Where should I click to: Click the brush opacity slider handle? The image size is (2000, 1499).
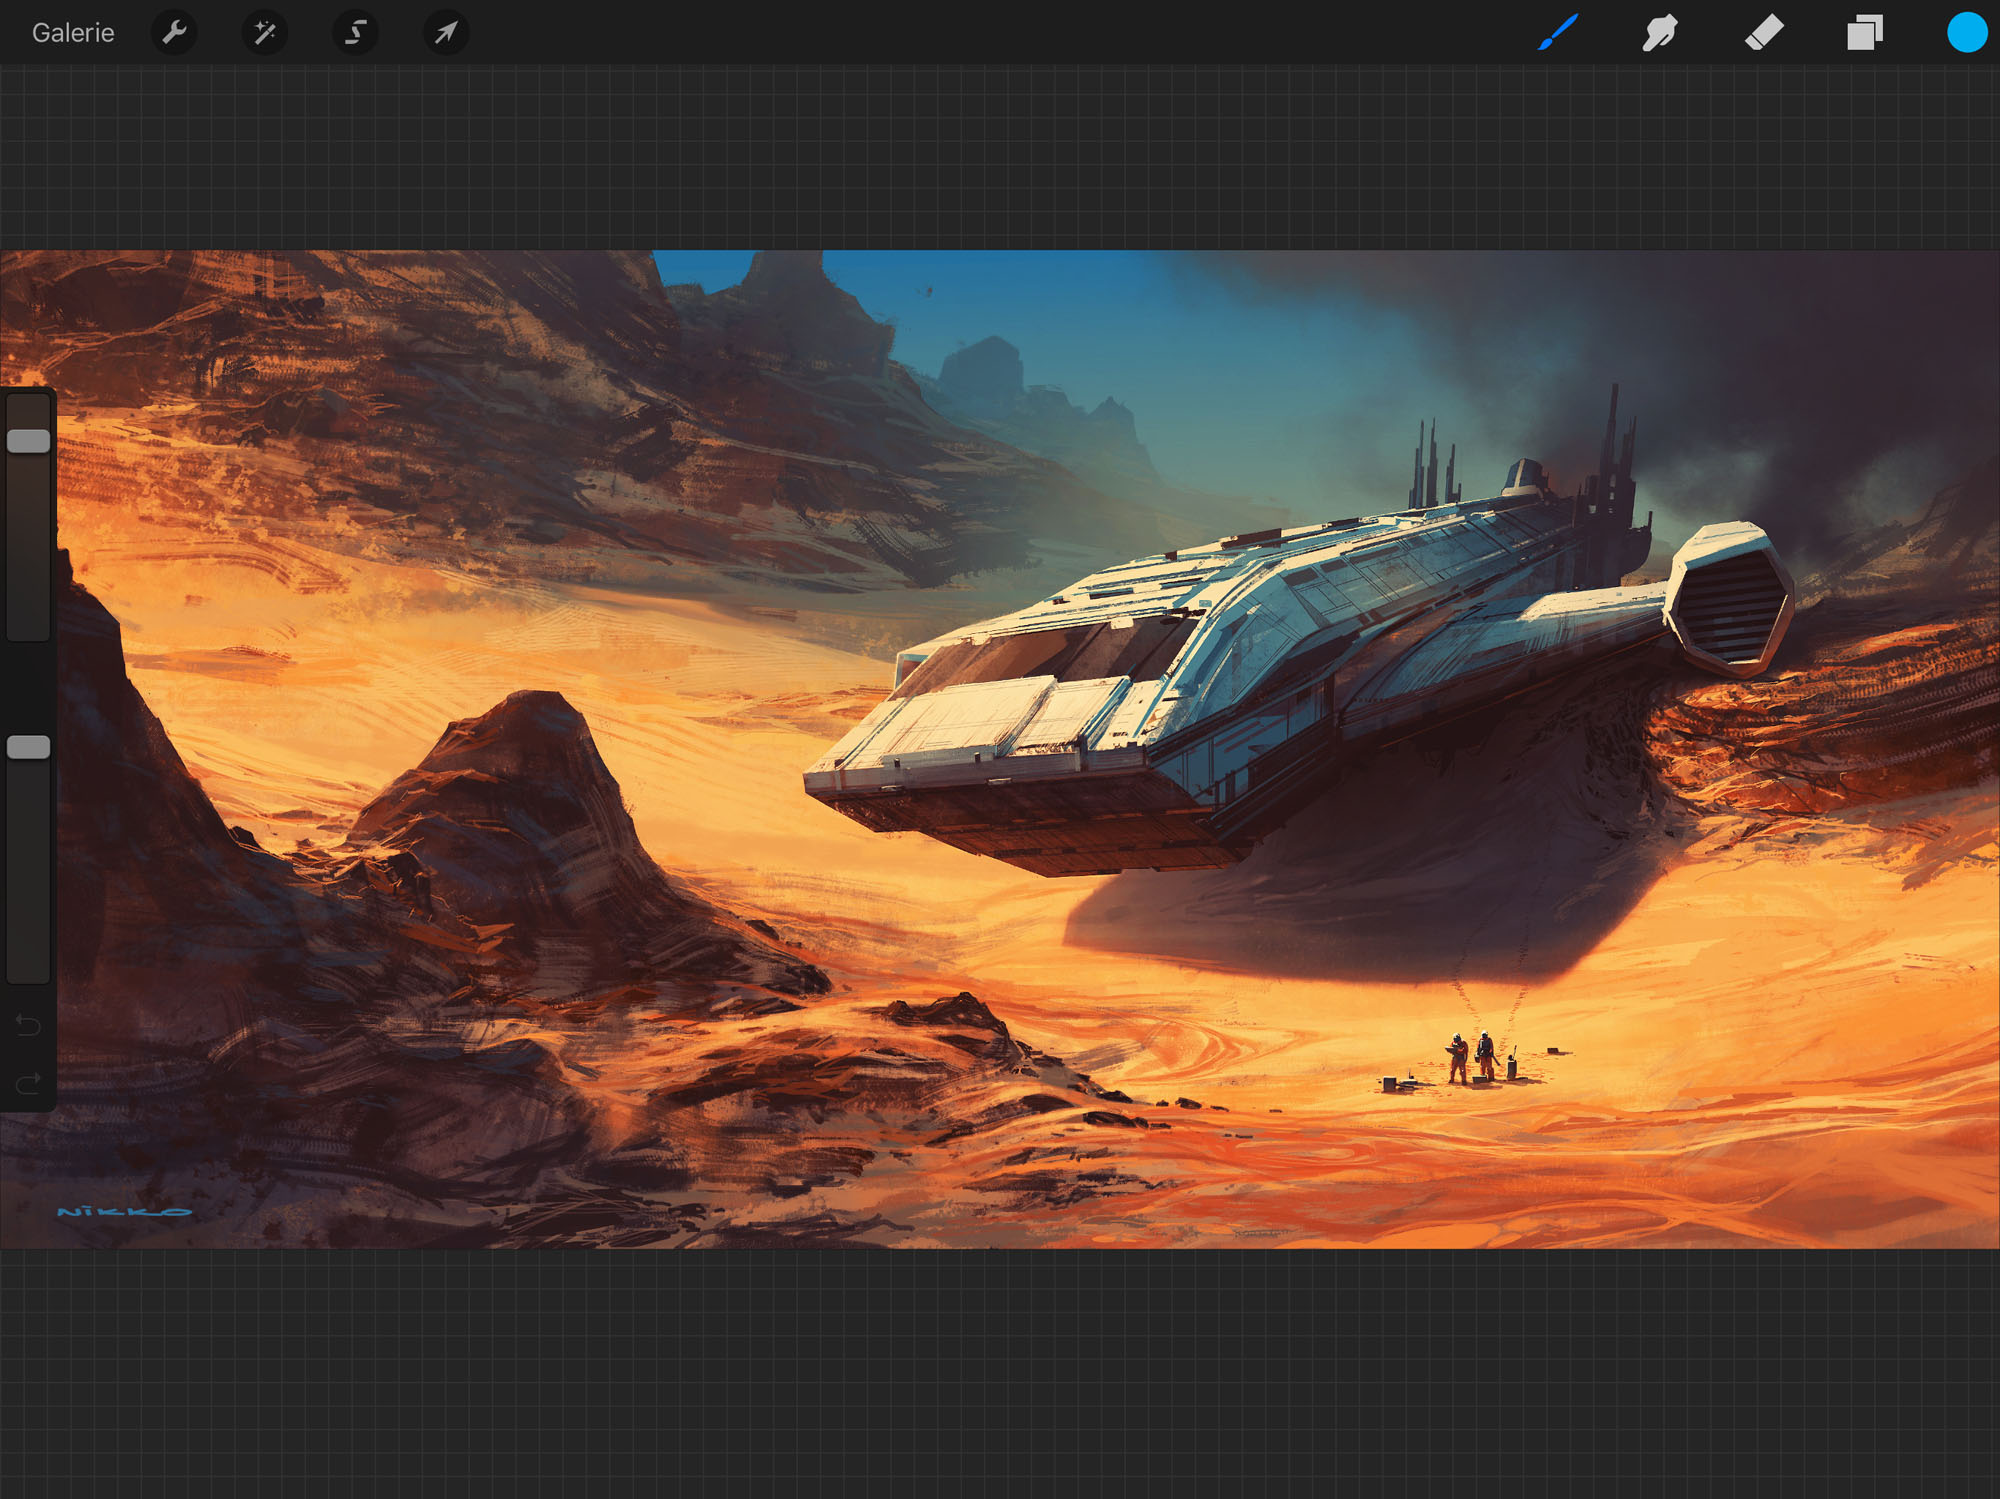[29, 747]
